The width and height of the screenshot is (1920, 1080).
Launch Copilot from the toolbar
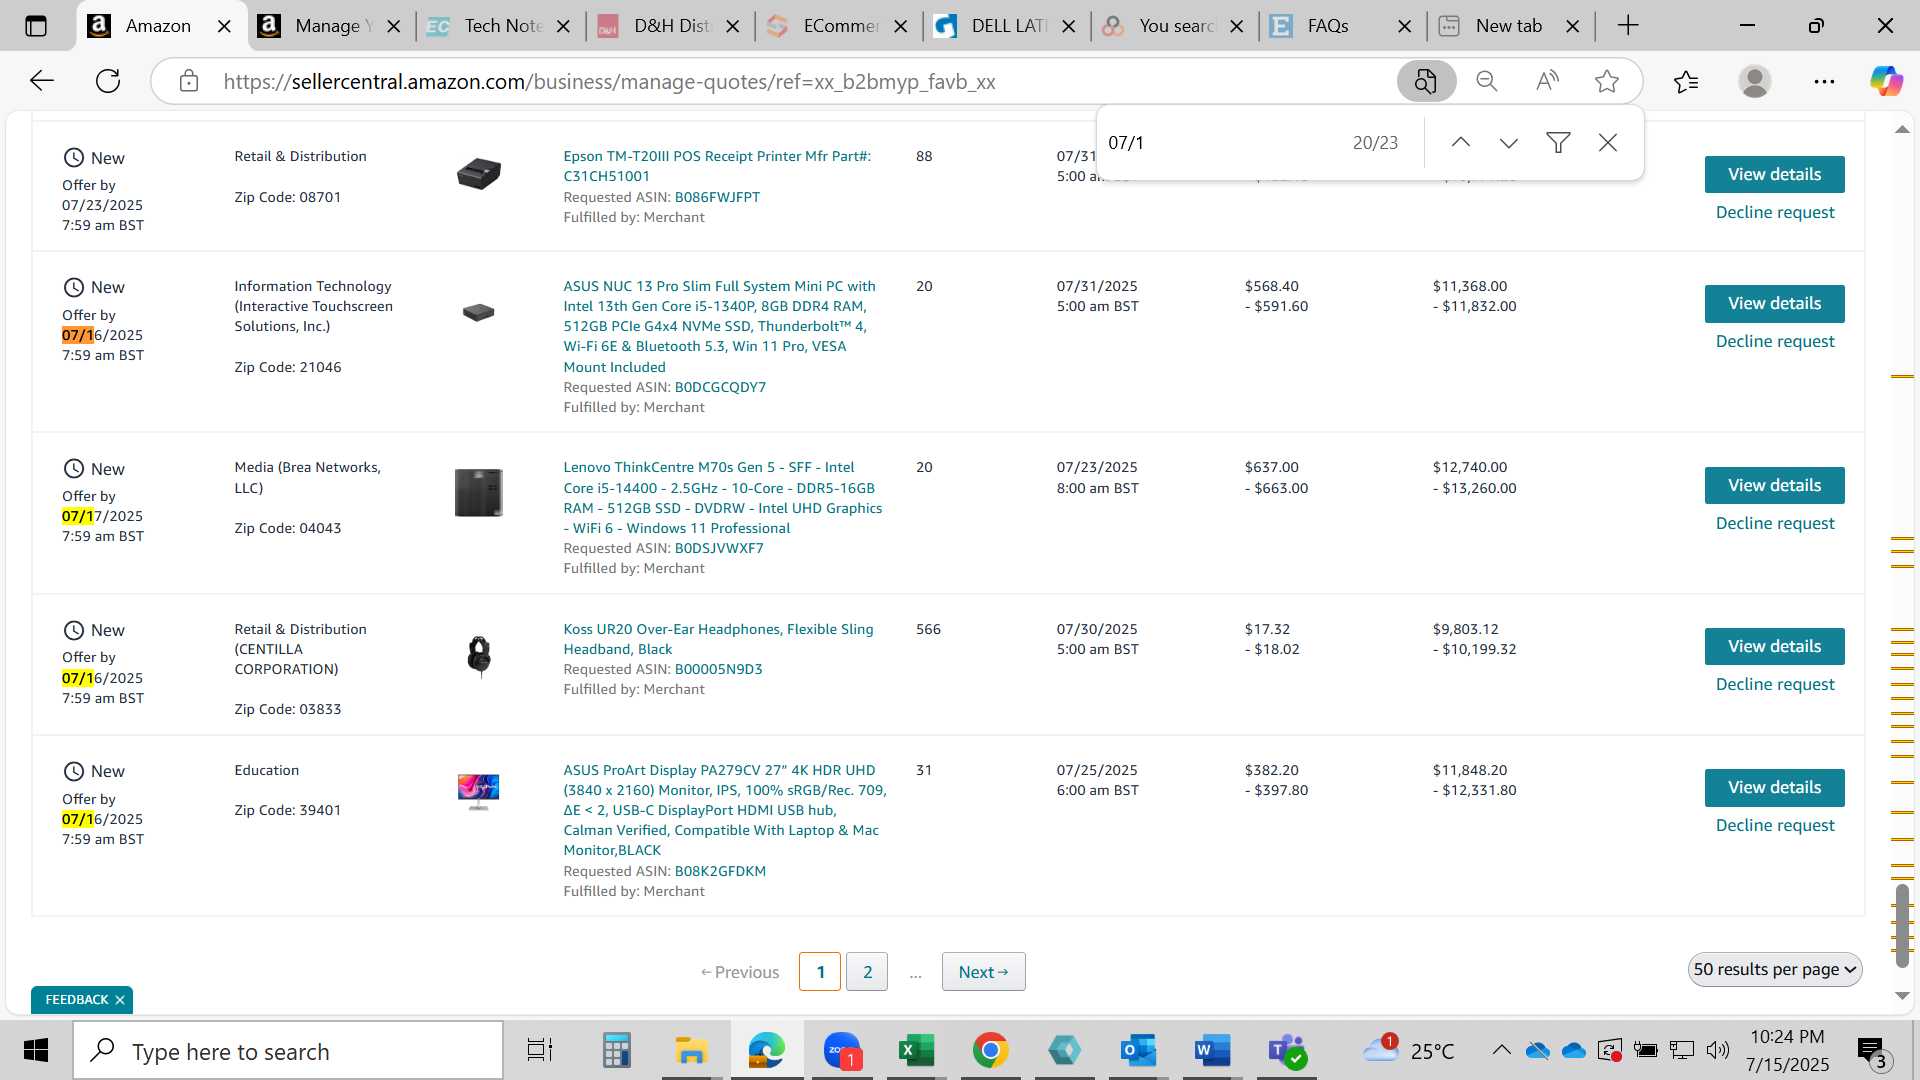tap(1887, 81)
